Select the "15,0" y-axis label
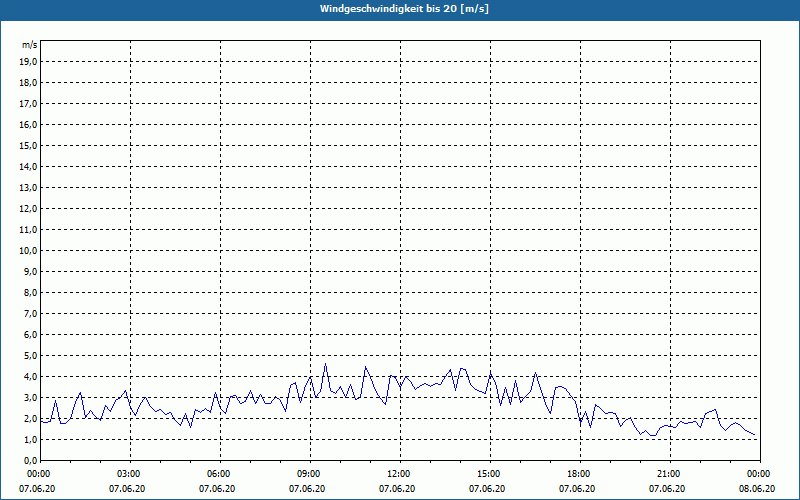Viewport: 800px width, 500px height. (x=28, y=145)
